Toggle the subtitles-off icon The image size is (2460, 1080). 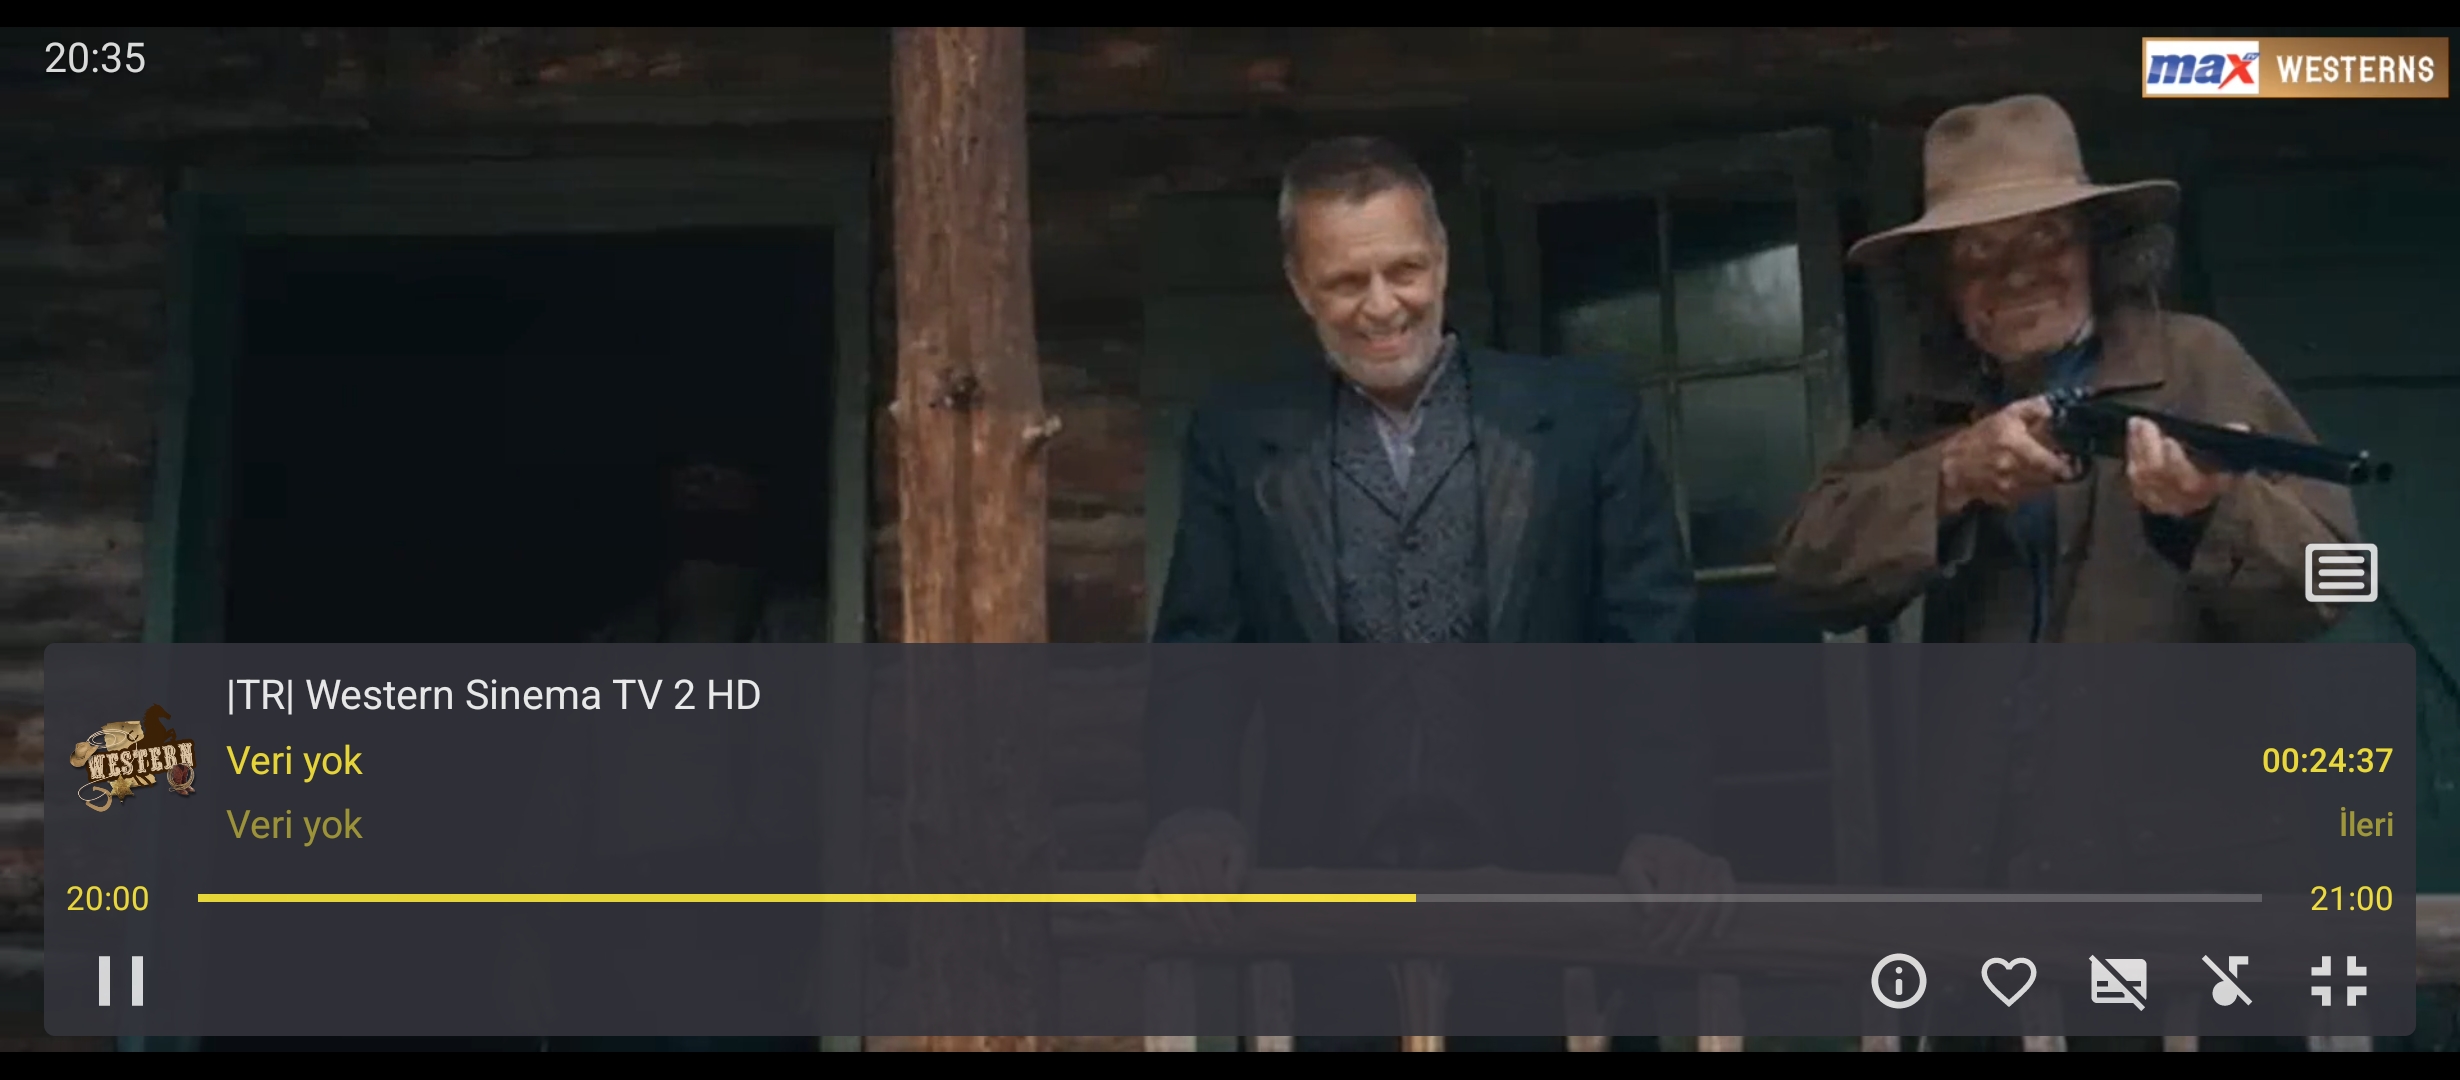[2118, 981]
